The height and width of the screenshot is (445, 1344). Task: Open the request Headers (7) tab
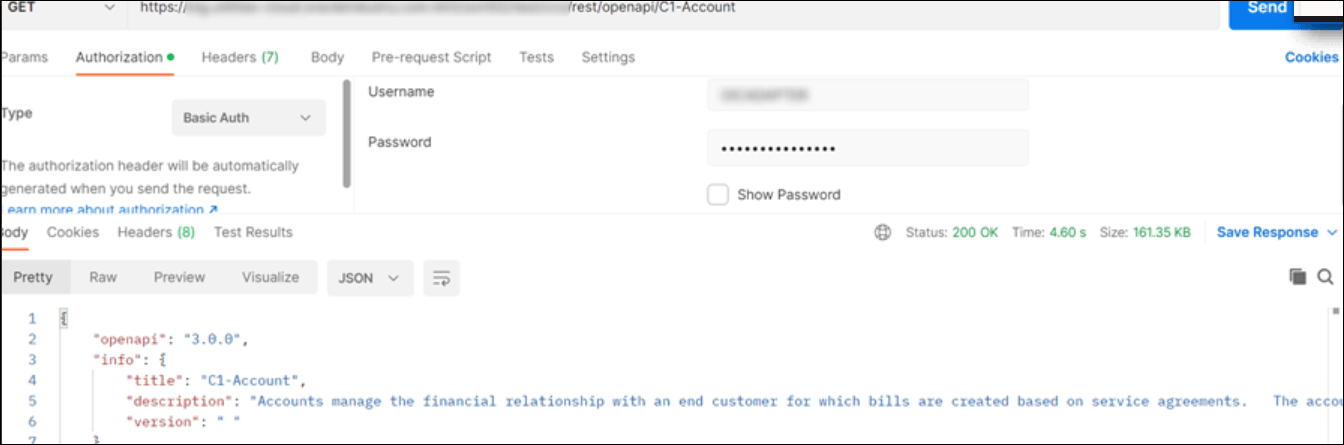tap(240, 57)
